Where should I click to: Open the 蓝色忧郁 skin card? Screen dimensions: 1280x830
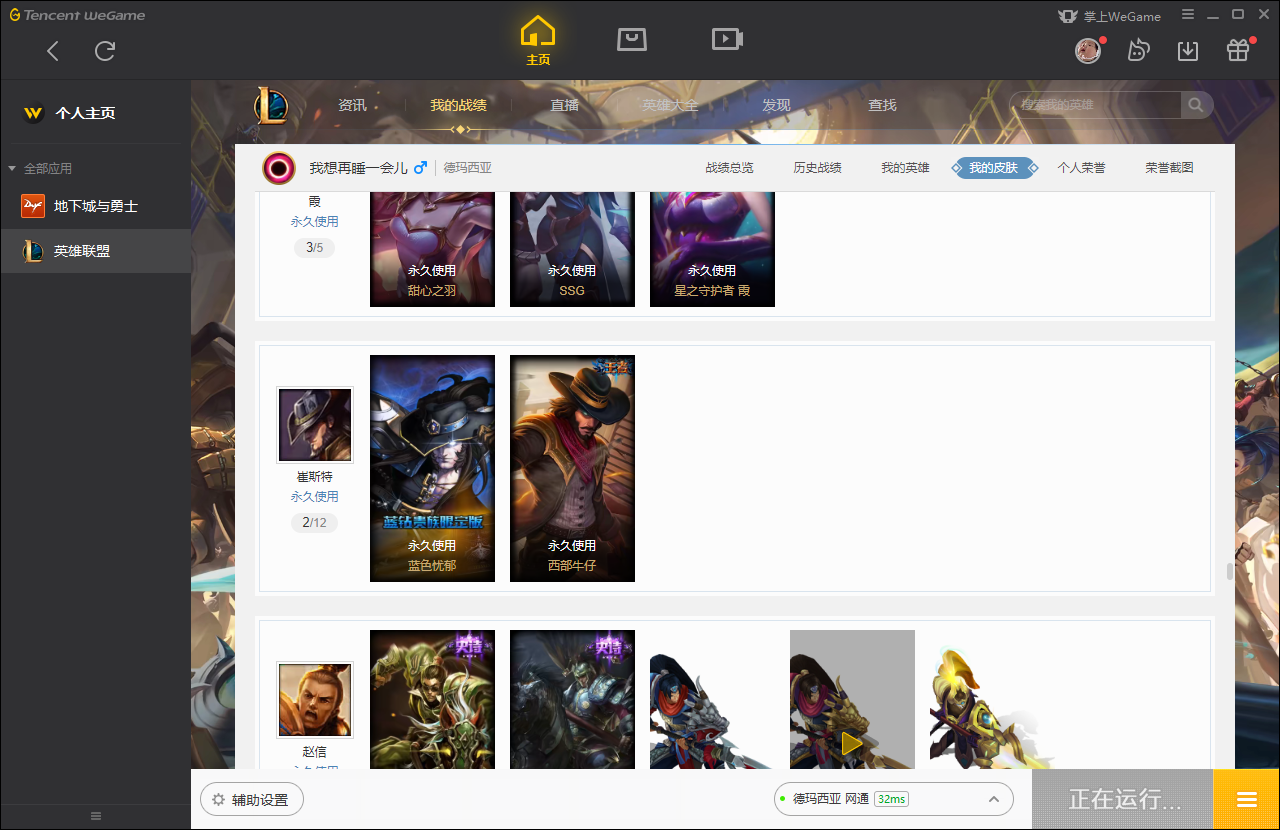tap(432, 468)
